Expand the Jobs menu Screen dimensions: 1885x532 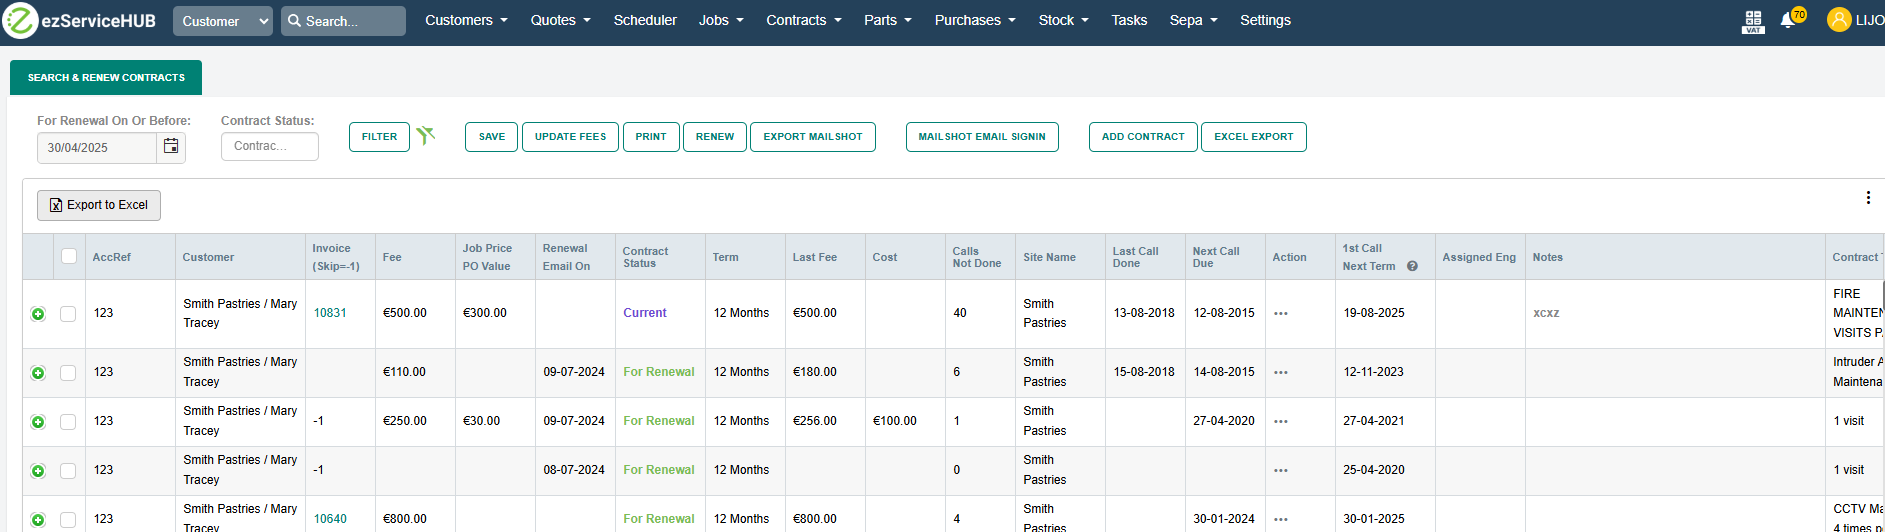[721, 20]
